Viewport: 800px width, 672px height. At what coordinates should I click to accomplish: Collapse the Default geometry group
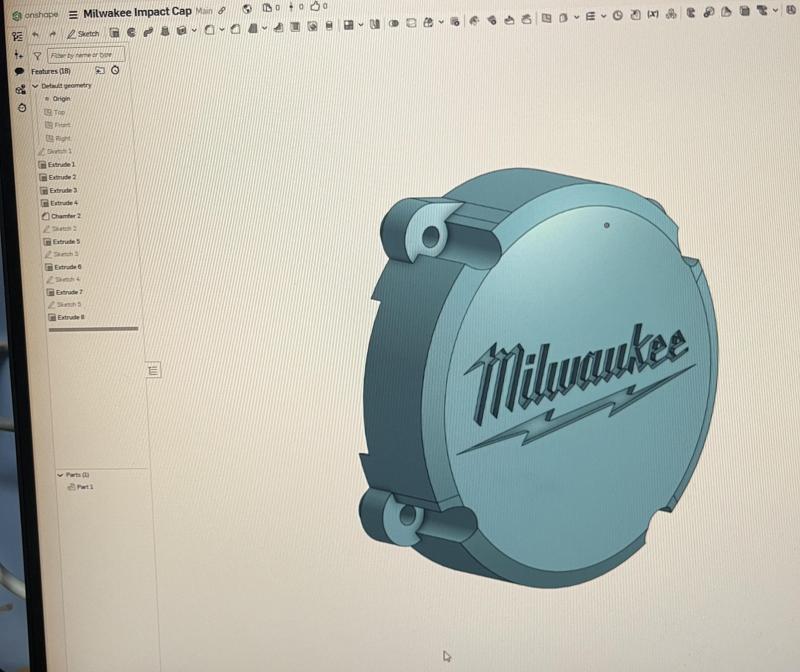(35, 86)
